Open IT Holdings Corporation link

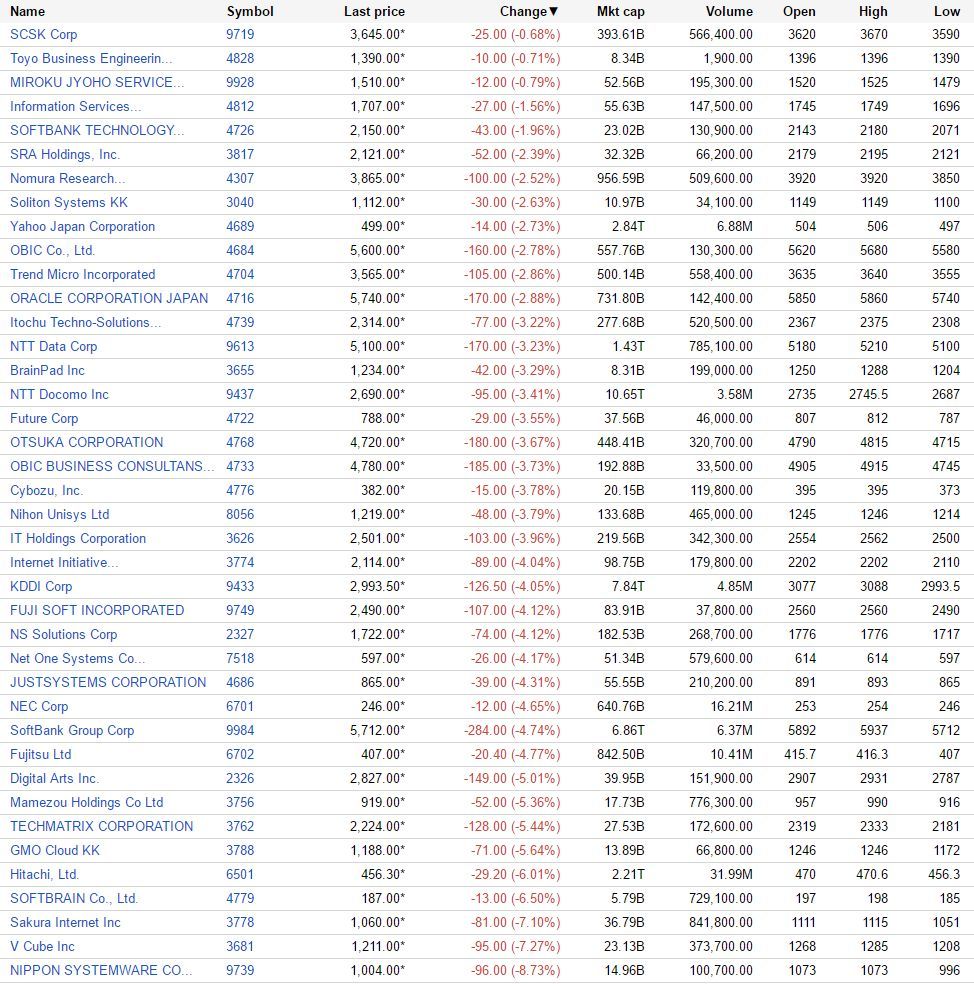coord(78,538)
